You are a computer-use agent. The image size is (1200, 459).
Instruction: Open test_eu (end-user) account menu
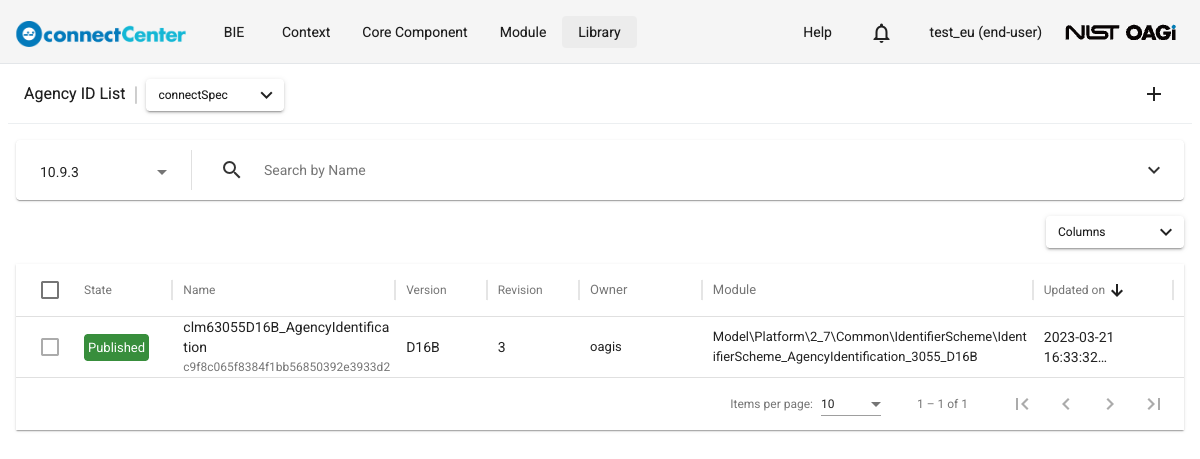[985, 32]
